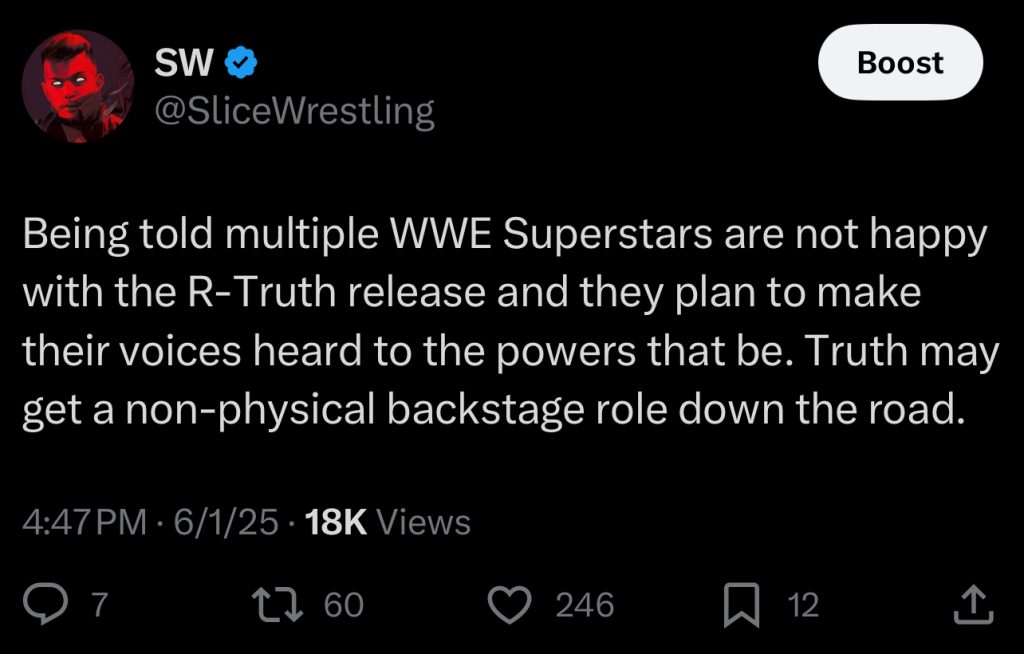
Task: Click the tweet text mentioning WWE Superstars
Action: tap(504, 236)
